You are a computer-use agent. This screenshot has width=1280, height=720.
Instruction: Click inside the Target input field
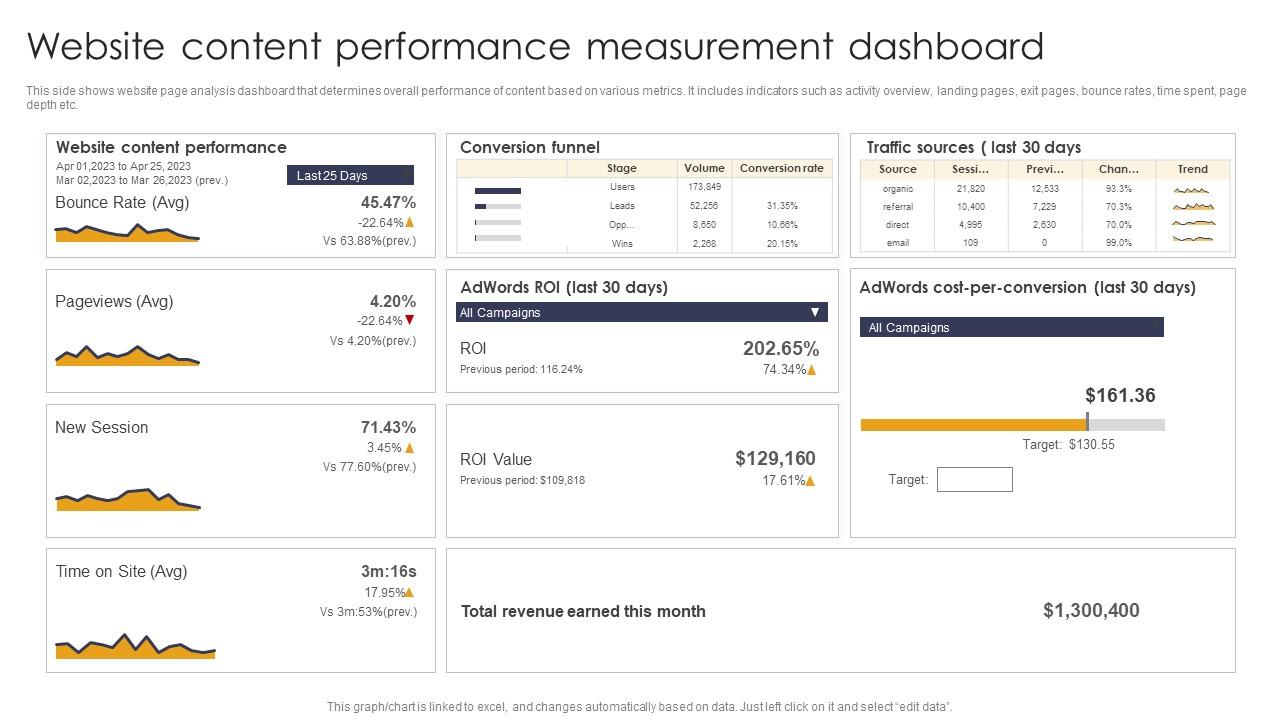click(x=974, y=479)
